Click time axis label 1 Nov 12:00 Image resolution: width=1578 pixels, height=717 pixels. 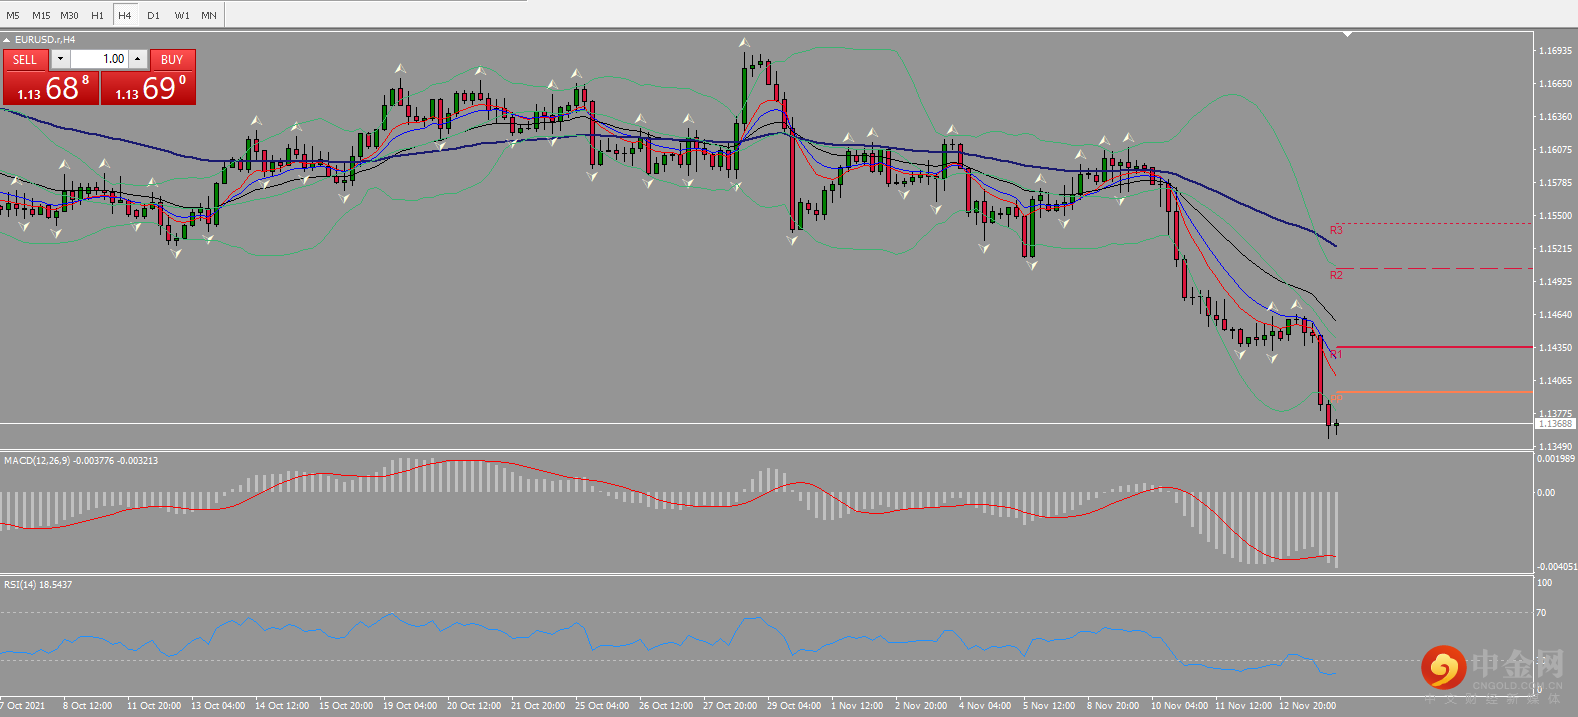click(857, 706)
